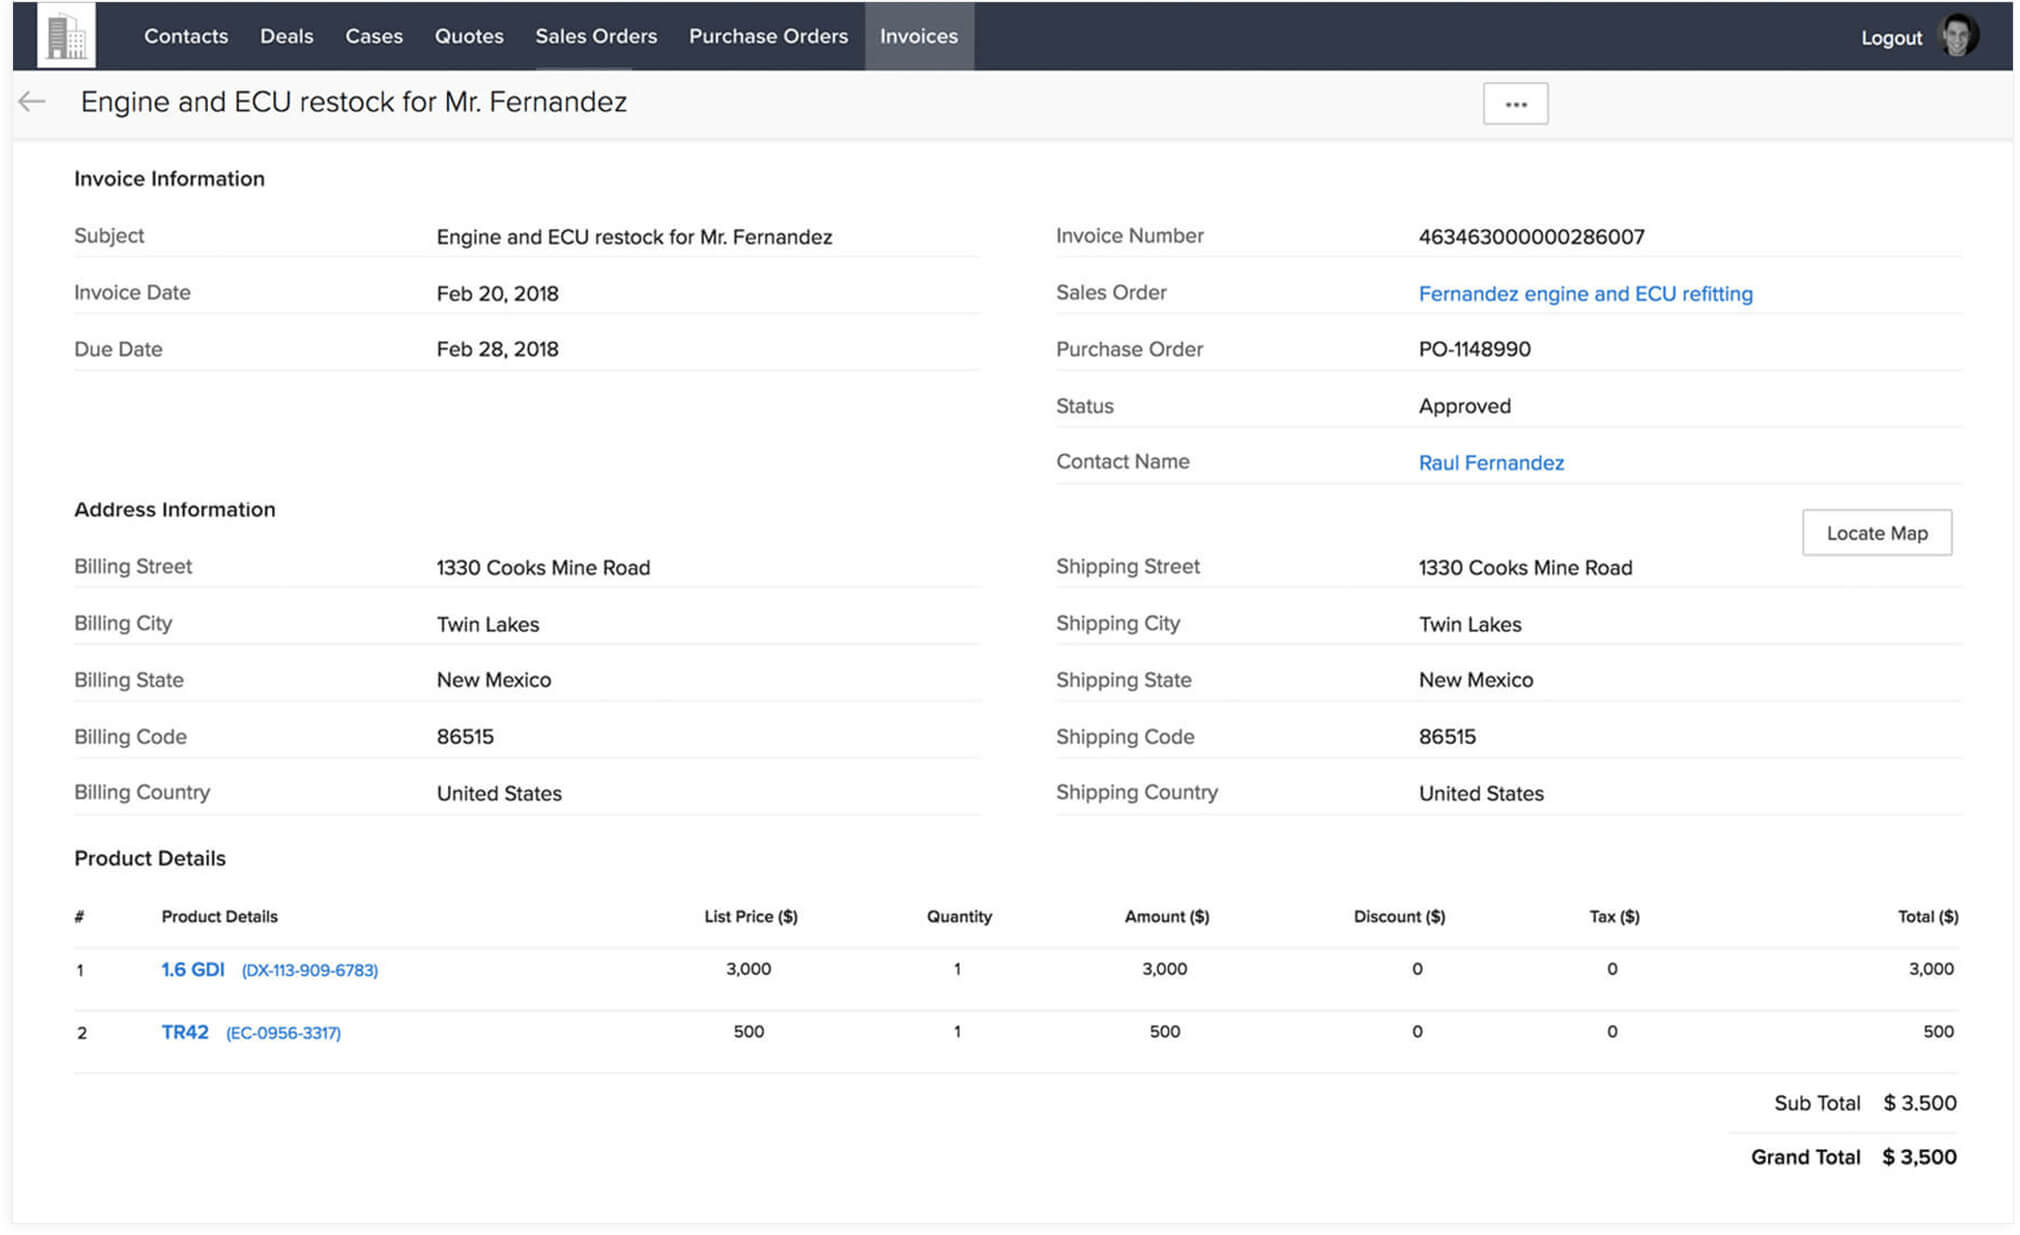Click the Logout link
The height and width of the screenshot is (1235, 2020).
pyautogui.click(x=1891, y=38)
